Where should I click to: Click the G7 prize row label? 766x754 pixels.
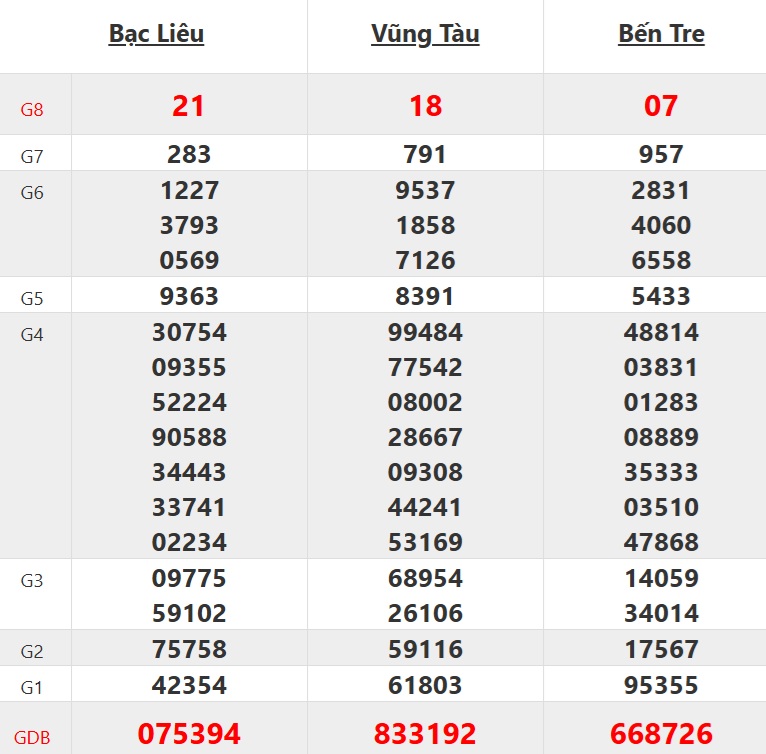pos(32,156)
